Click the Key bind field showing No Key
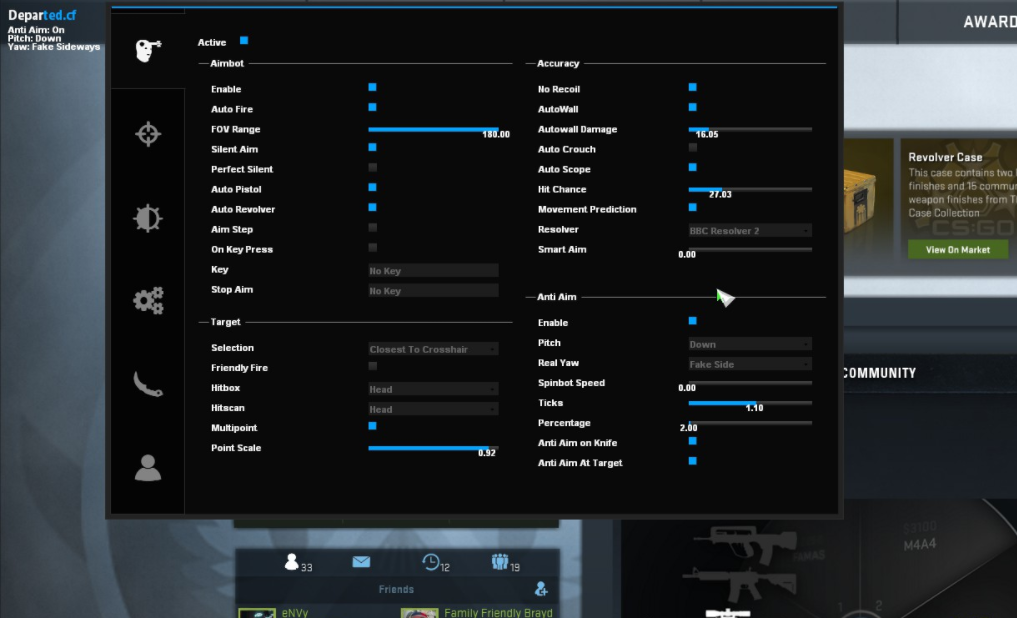The width and height of the screenshot is (1017, 618). click(x=433, y=270)
